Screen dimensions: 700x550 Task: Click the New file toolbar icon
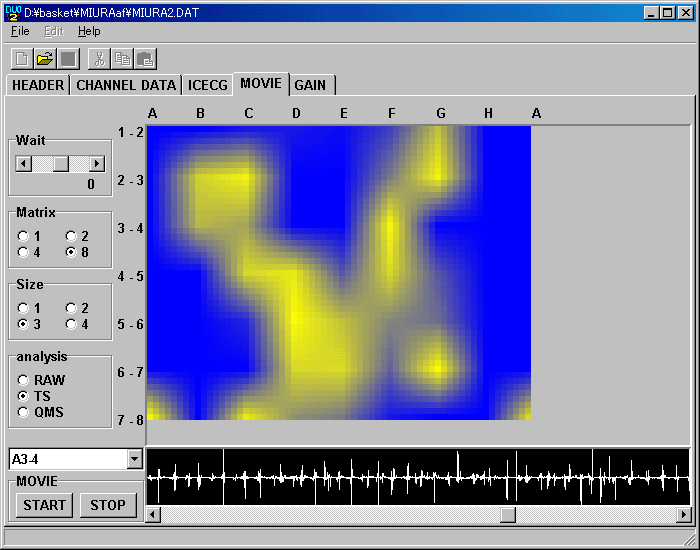coord(23,59)
